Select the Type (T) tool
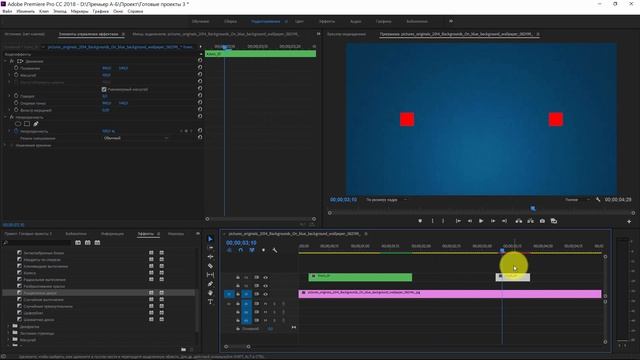This screenshot has height=360, width=640. tap(210, 302)
